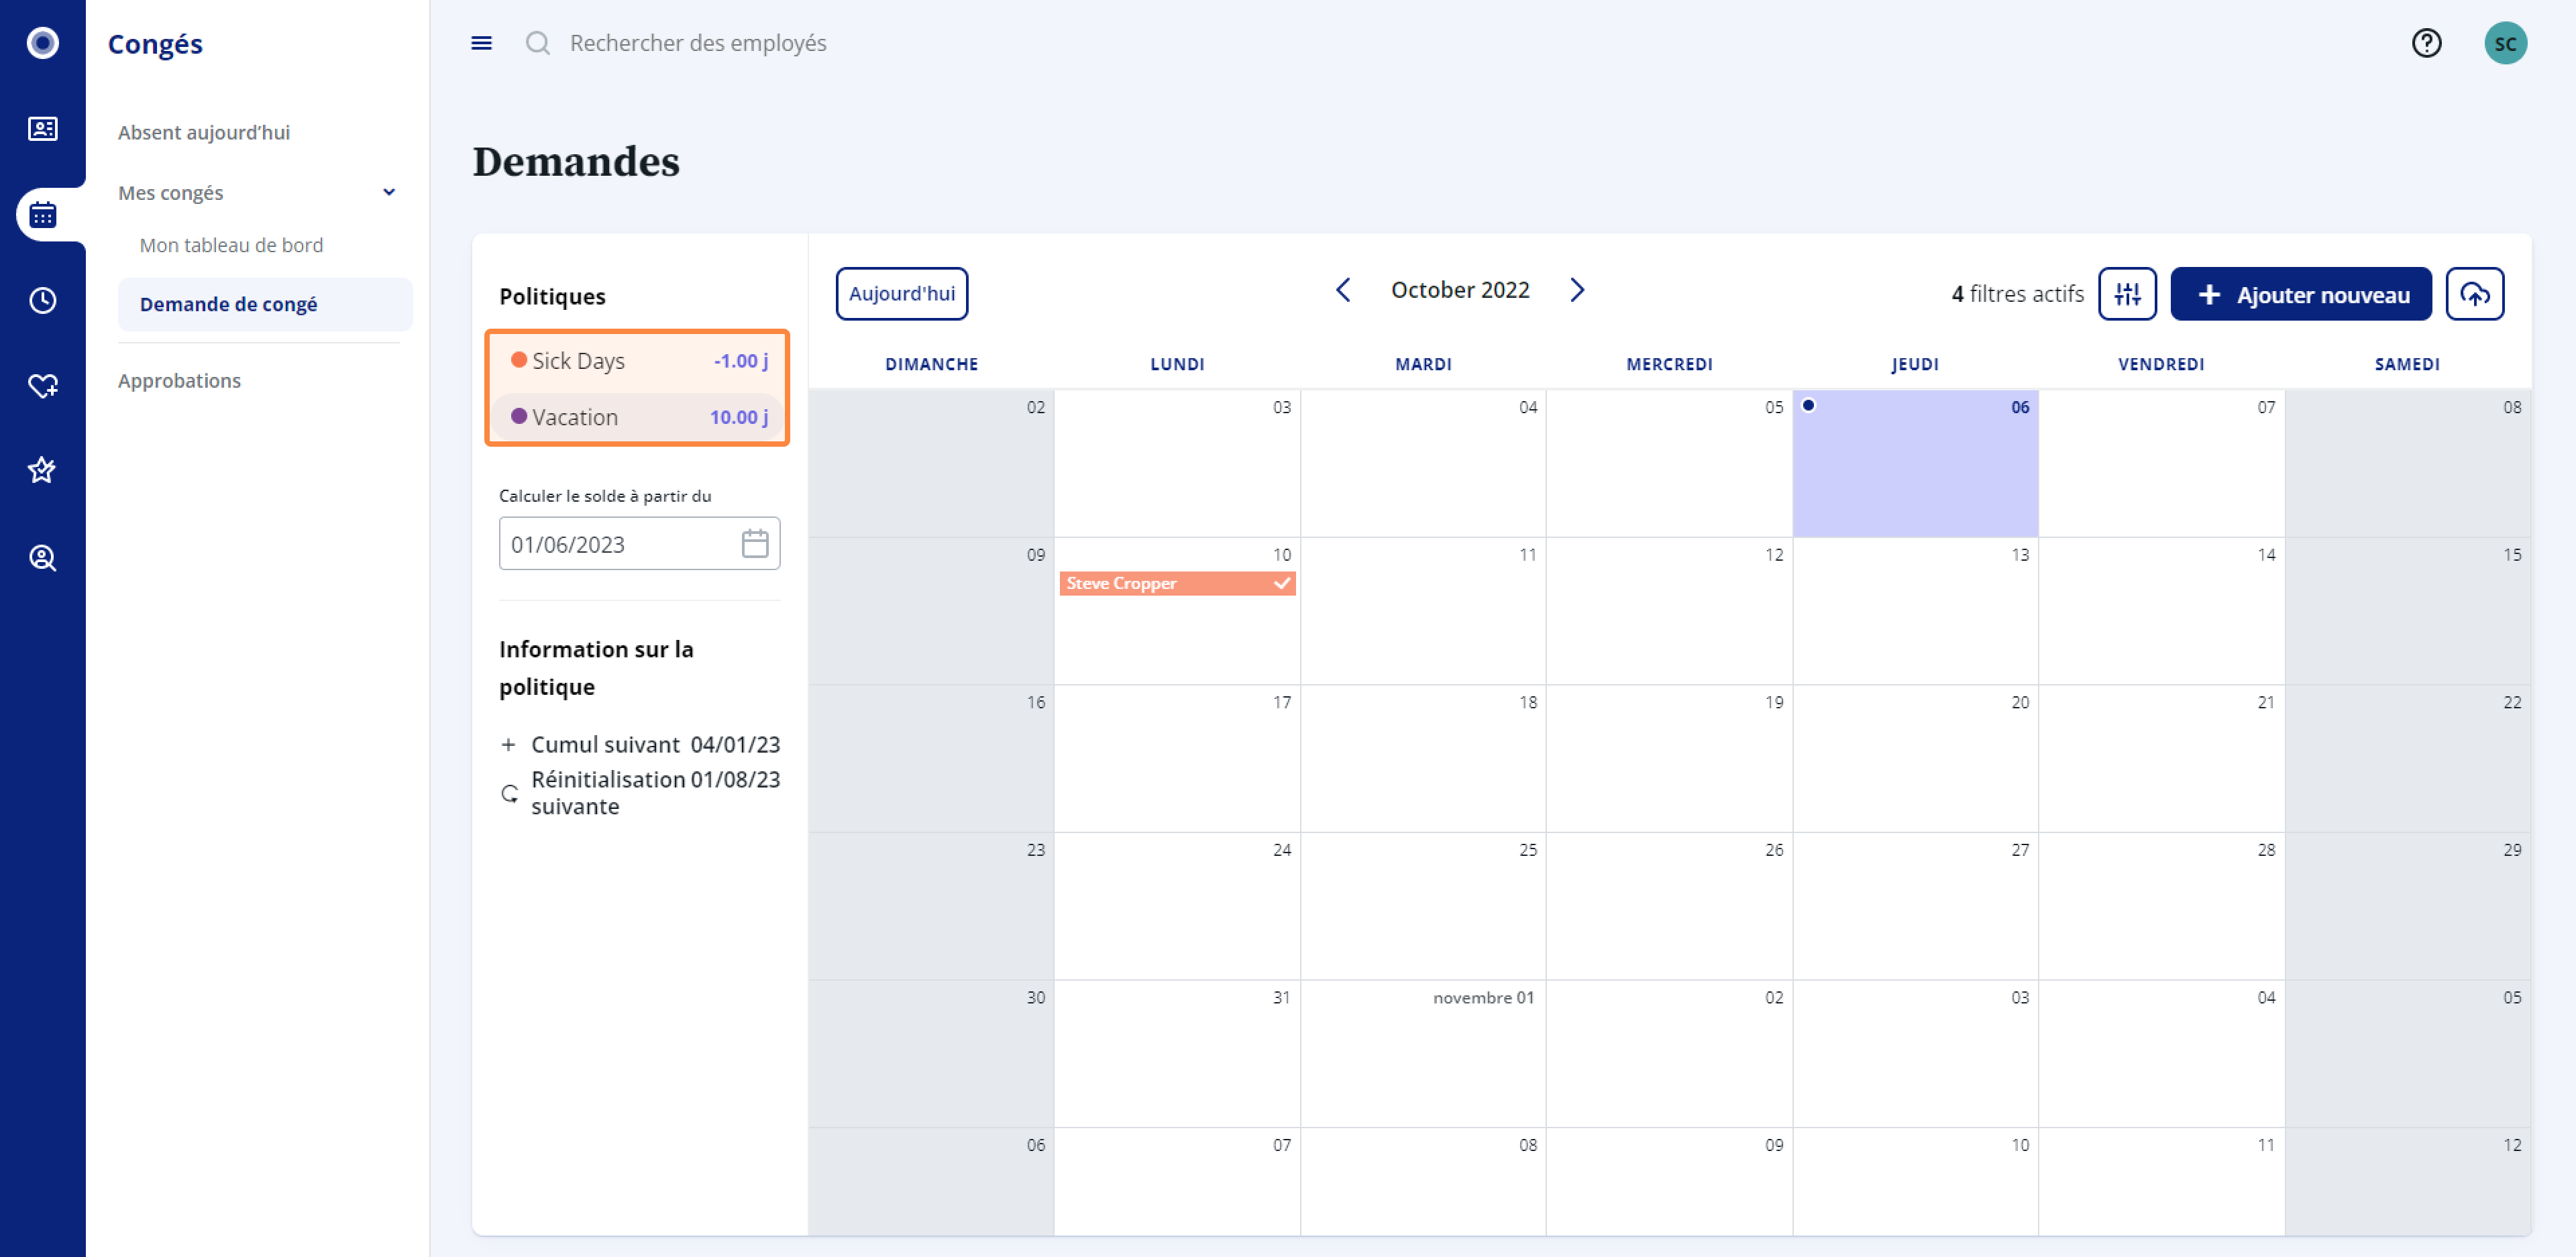Click the 10.00 j Vacation balance
Viewport: 2576px width, 1257px height.
[739, 417]
